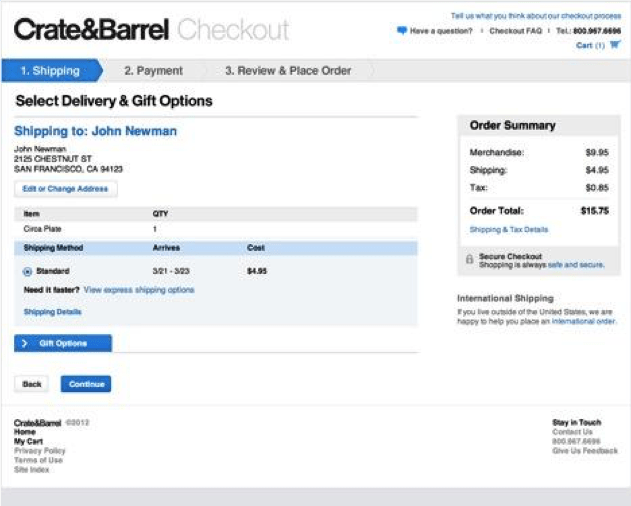Open Shipping & Tax Details link
This screenshot has width=631, height=506.
[x=509, y=229]
